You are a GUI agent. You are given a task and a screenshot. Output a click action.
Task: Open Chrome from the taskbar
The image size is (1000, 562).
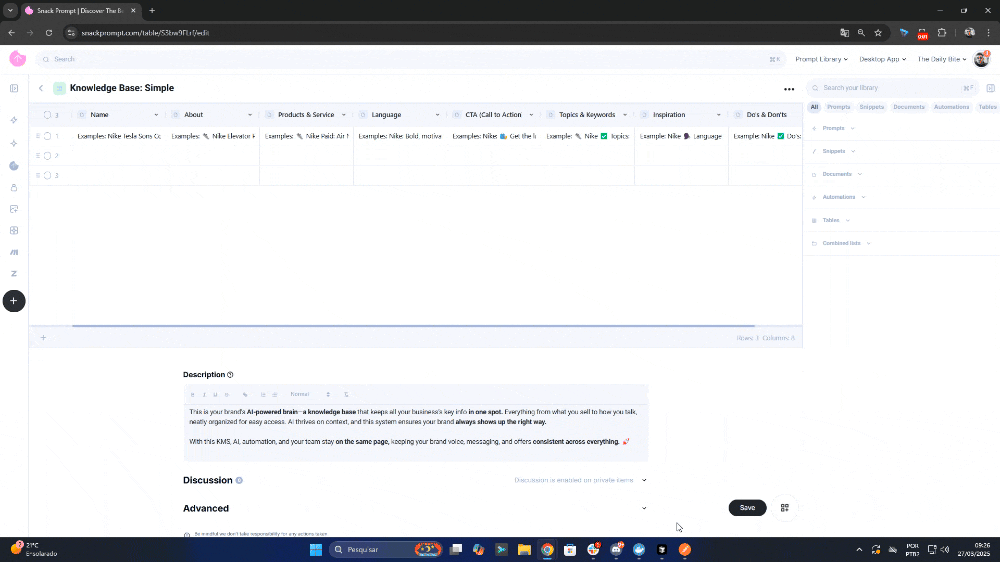[547, 550]
